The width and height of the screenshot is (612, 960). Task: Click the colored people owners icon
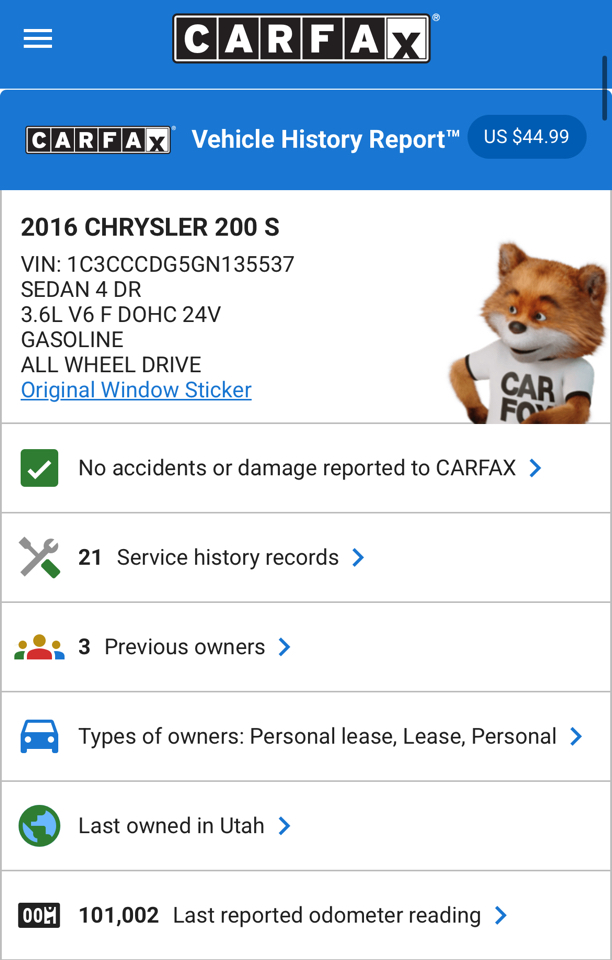coord(39,647)
